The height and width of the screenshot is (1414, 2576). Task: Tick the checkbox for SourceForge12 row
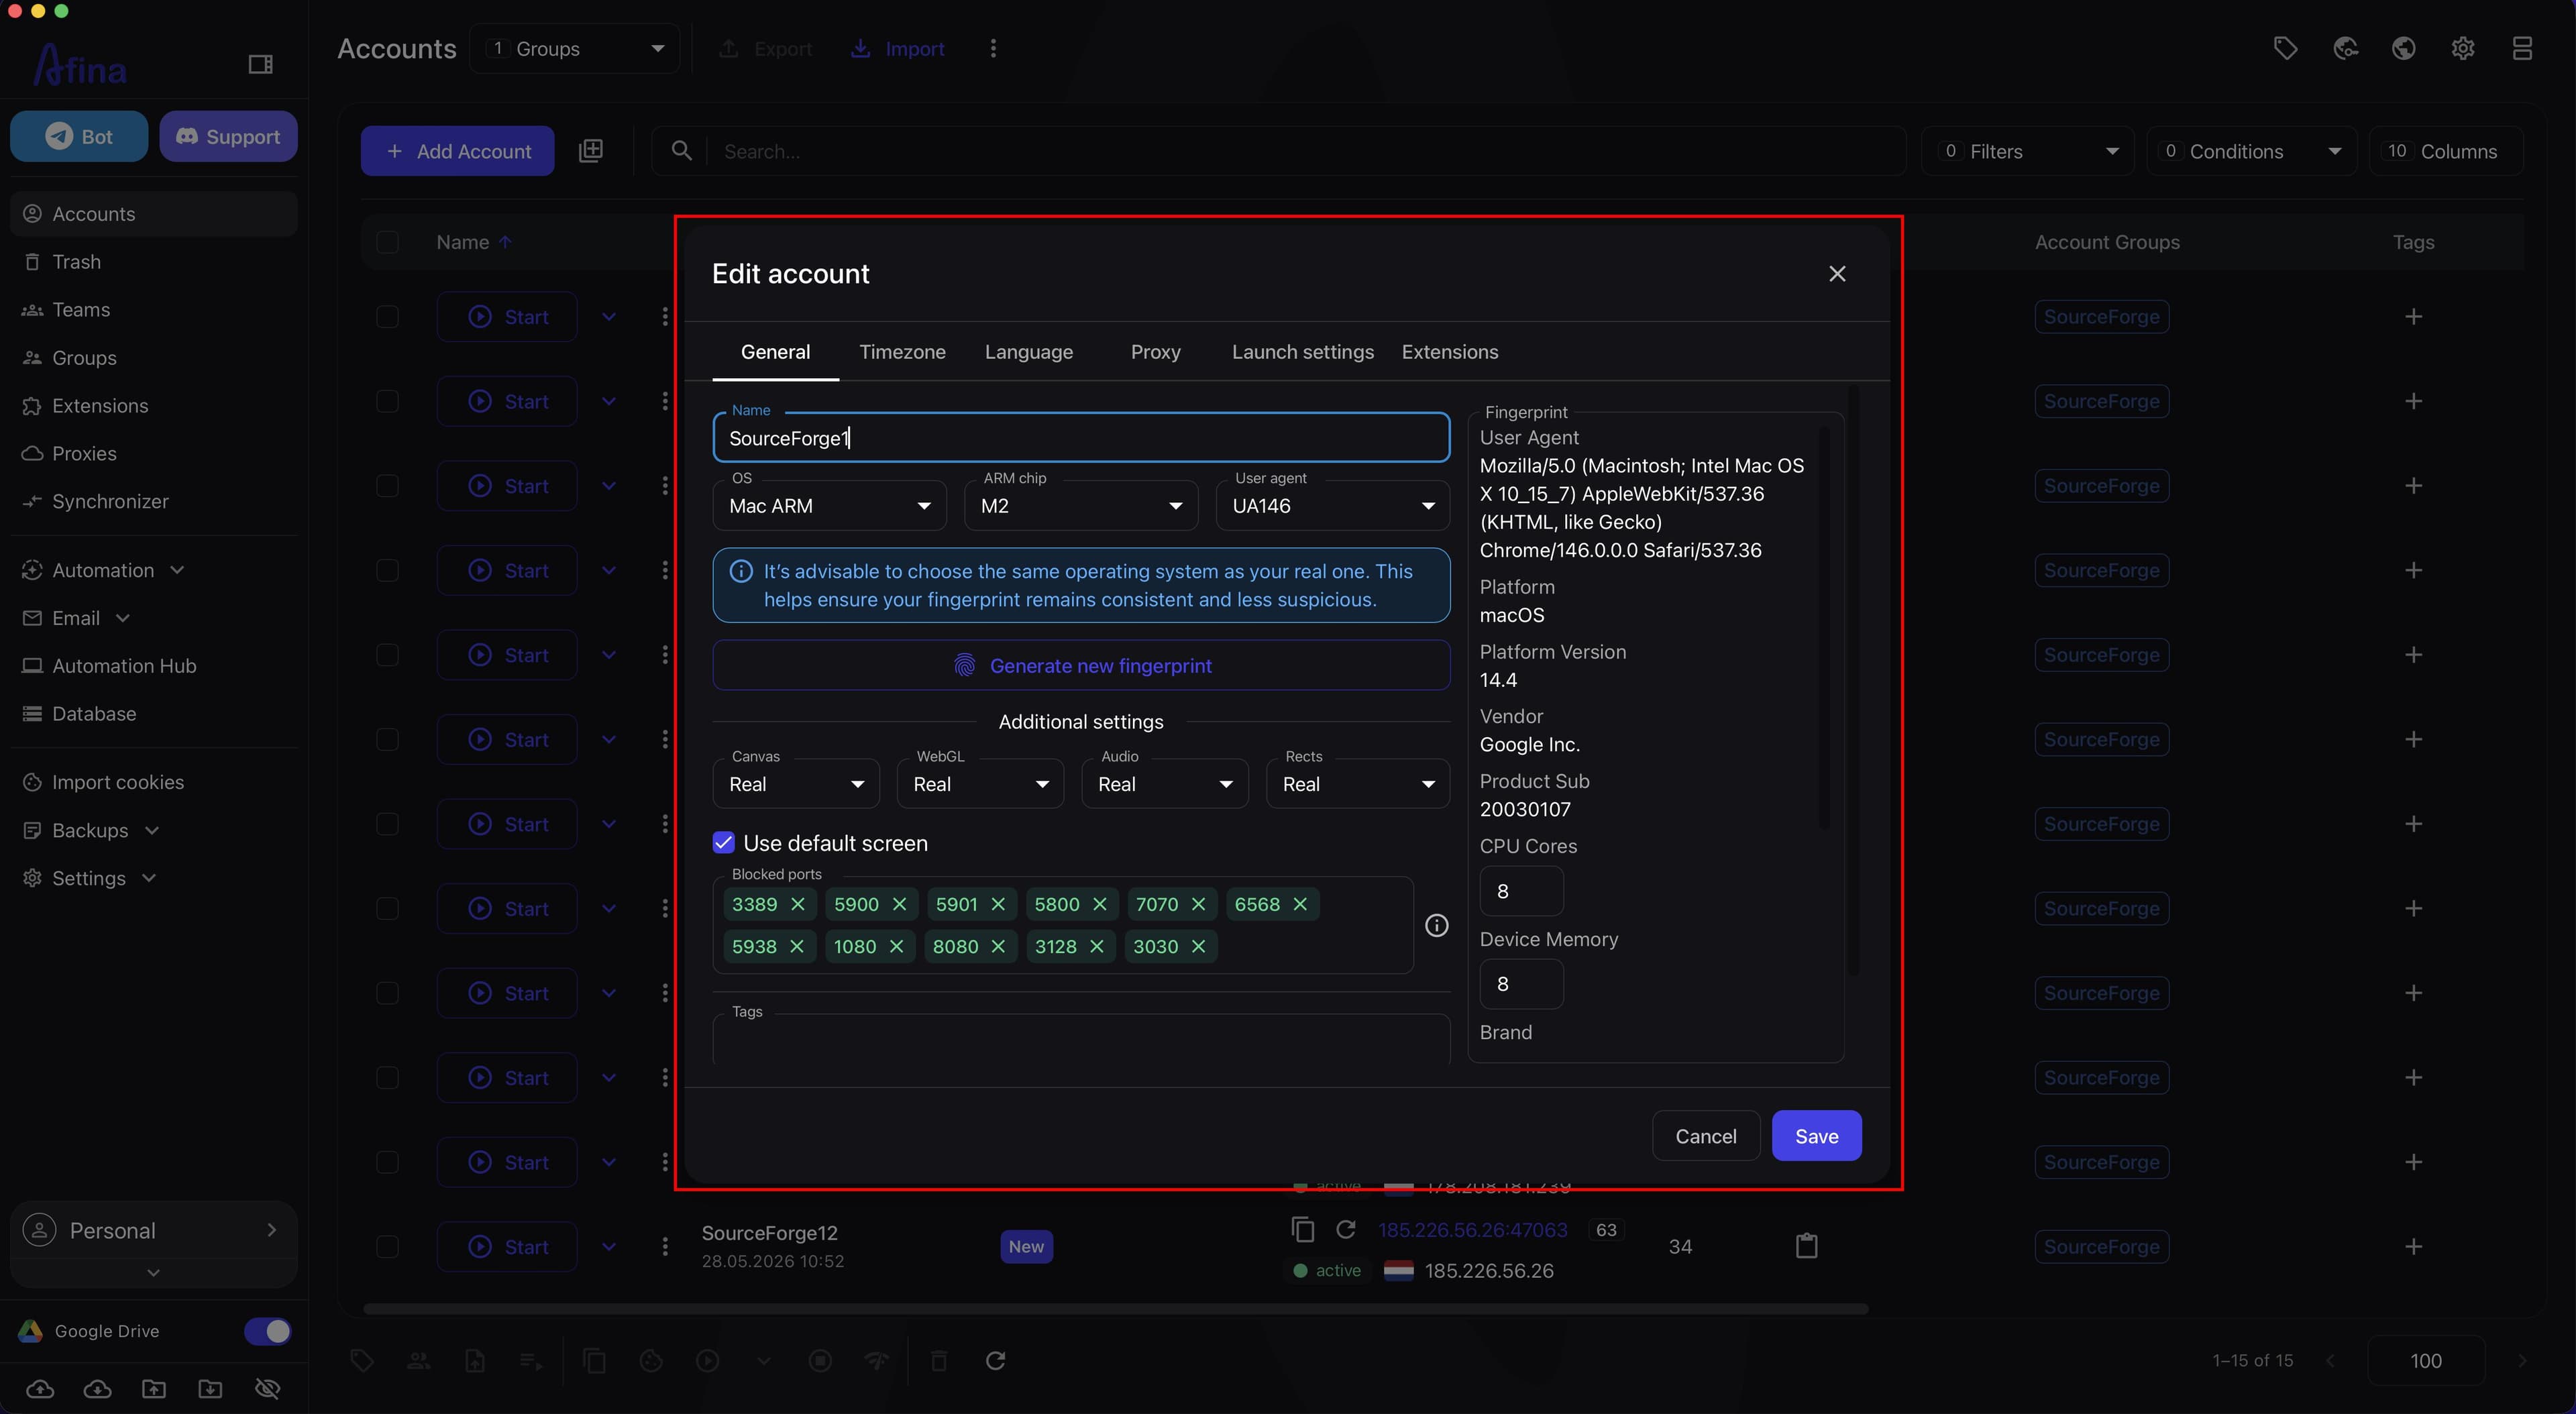(x=387, y=1247)
